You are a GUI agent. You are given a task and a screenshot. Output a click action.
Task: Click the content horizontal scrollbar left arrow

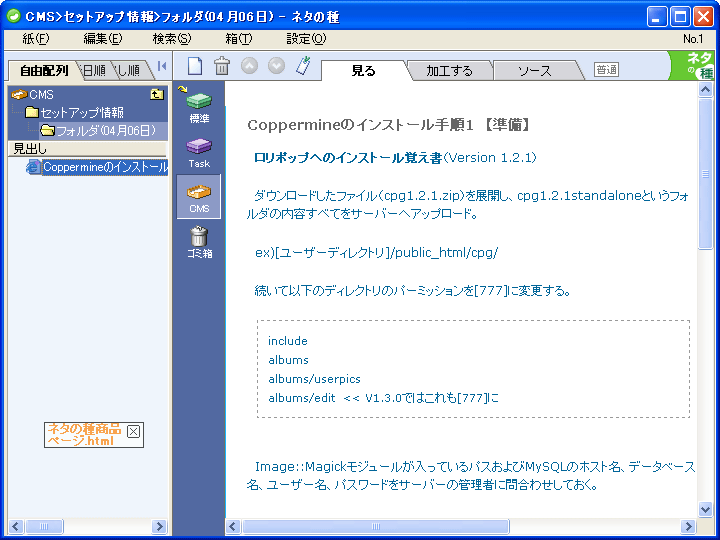pyautogui.click(x=233, y=526)
